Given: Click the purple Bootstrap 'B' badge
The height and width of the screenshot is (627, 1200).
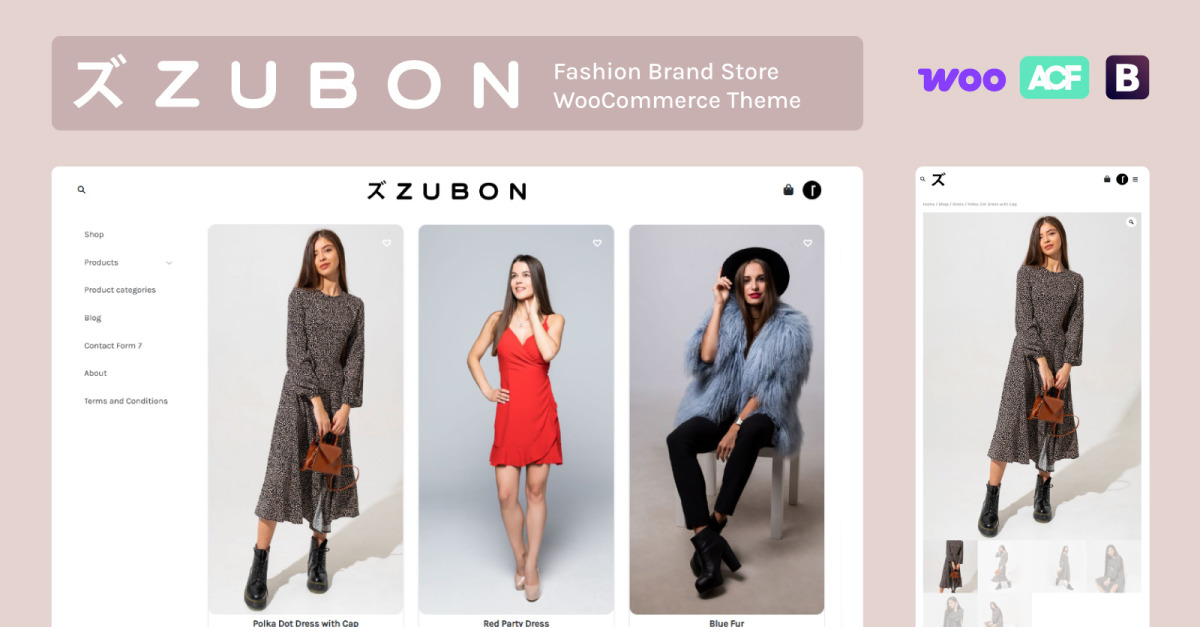Looking at the screenshot, I should pos(1127,77).
